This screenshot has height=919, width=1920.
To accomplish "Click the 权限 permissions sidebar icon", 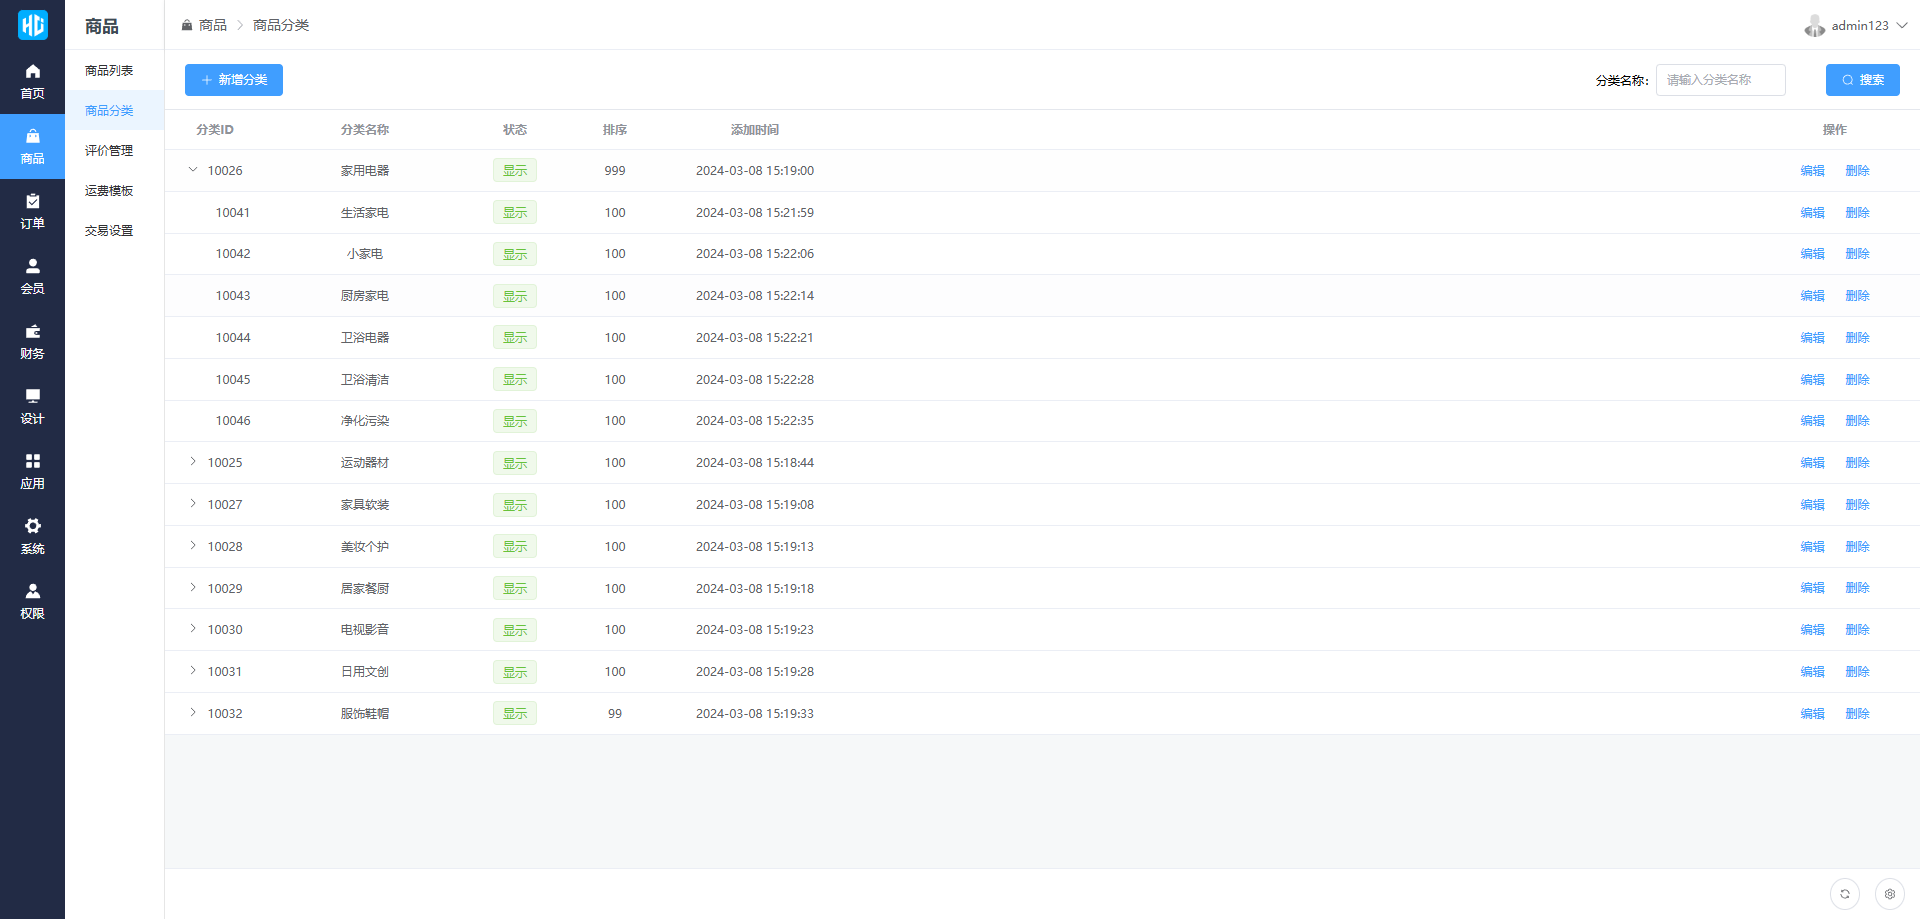I will [x=32, y=601].
